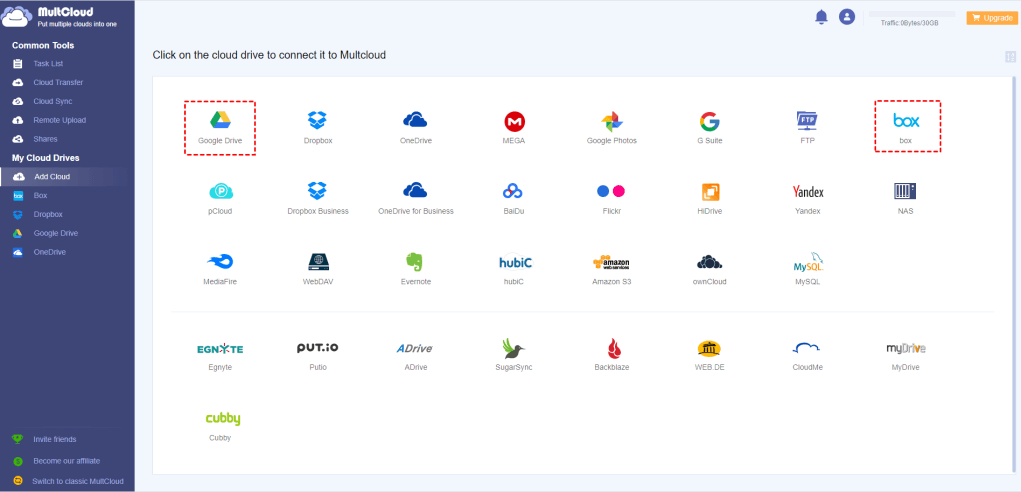Click Become our affiliate link

pyautogui.click(x=66, y=461)
